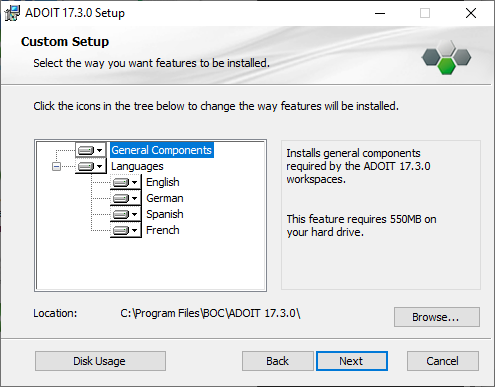
Task: Select French in the feature tree
Action: (163, 230)
